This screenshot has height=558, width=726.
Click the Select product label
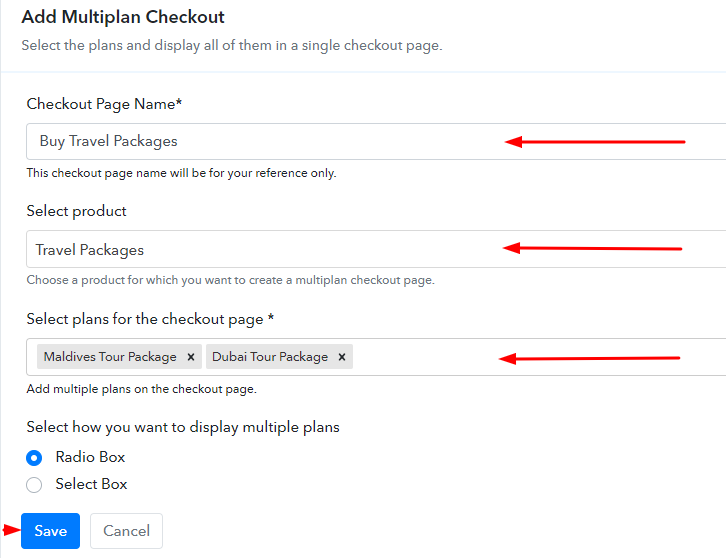(x=76, y=211)
